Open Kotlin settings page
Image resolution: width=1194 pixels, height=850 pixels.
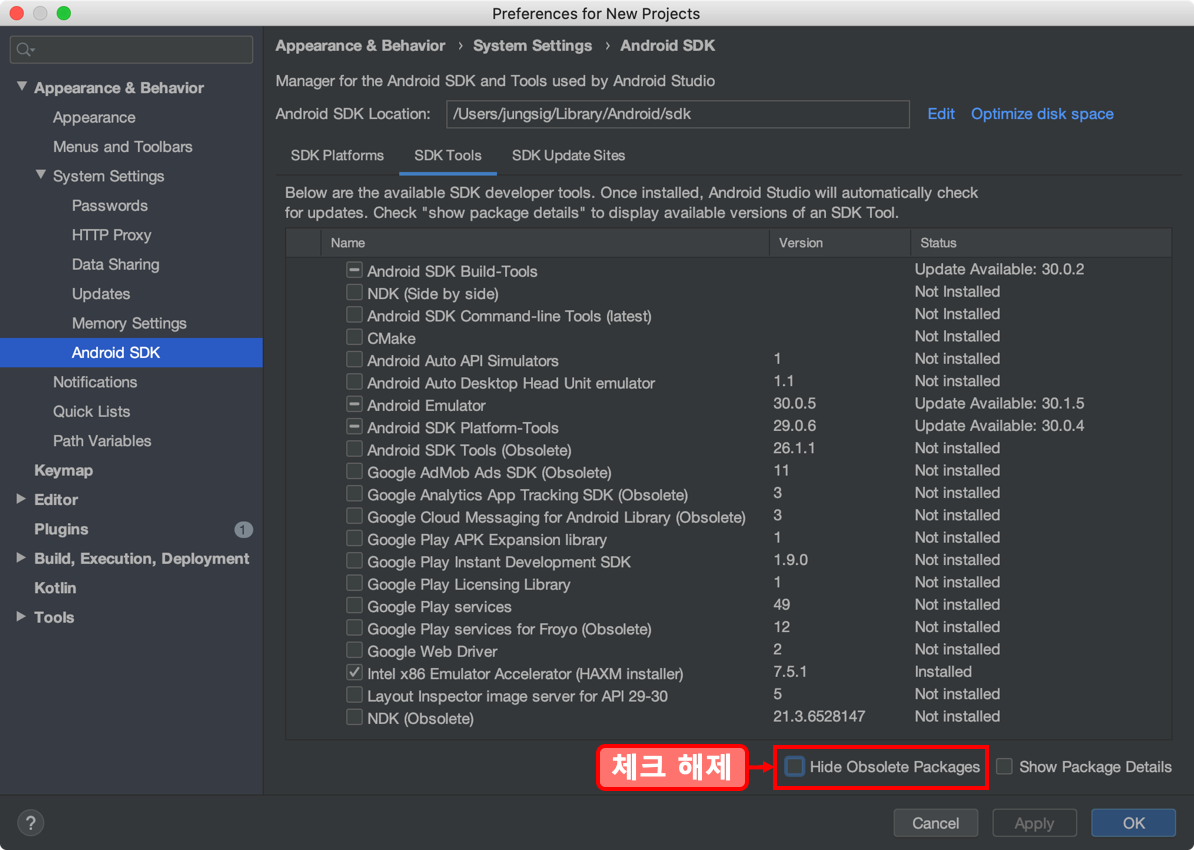tap(55, 588)
